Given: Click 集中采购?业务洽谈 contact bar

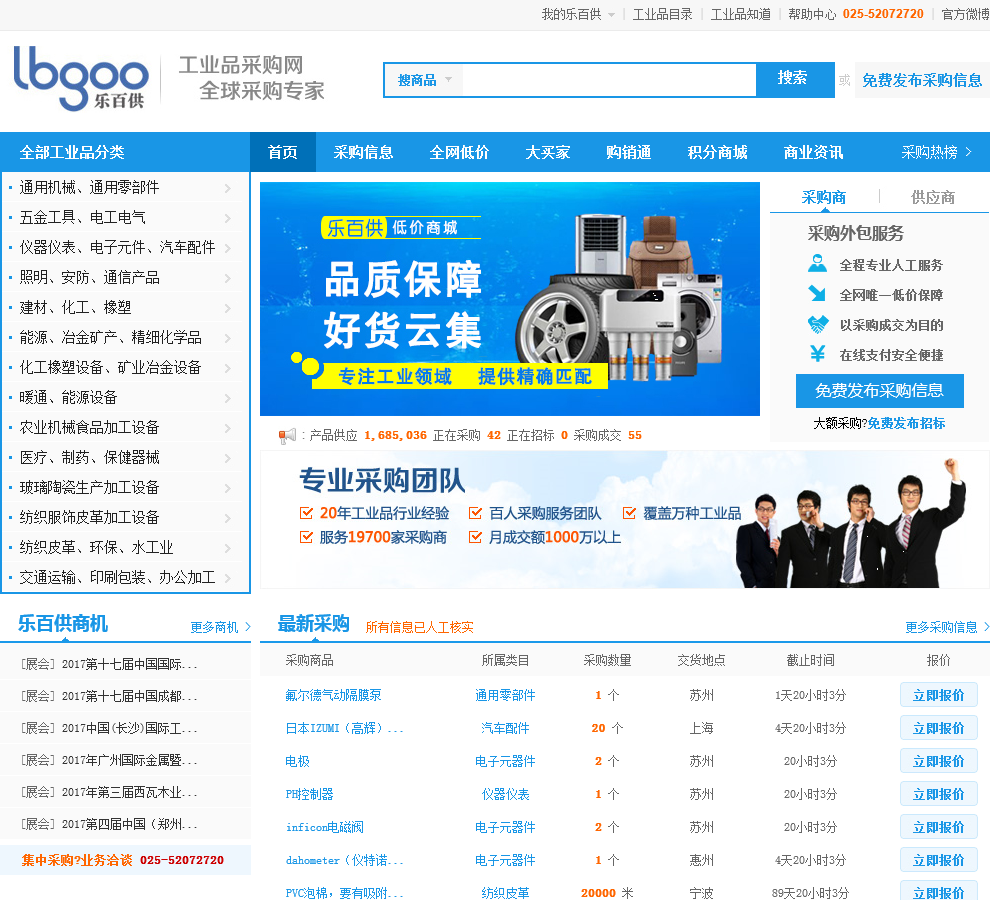Looking at the screenshot, I should coord(125,860).
